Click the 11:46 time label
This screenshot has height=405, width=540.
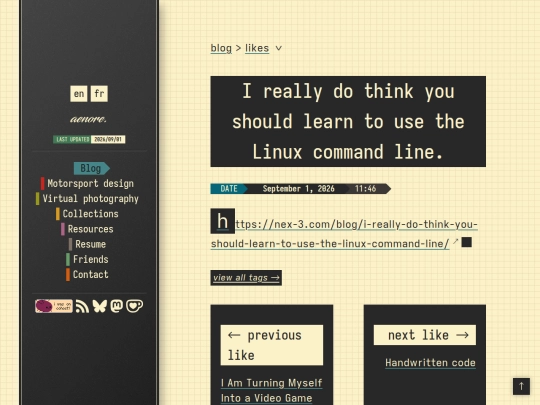(x=365, y=189)
